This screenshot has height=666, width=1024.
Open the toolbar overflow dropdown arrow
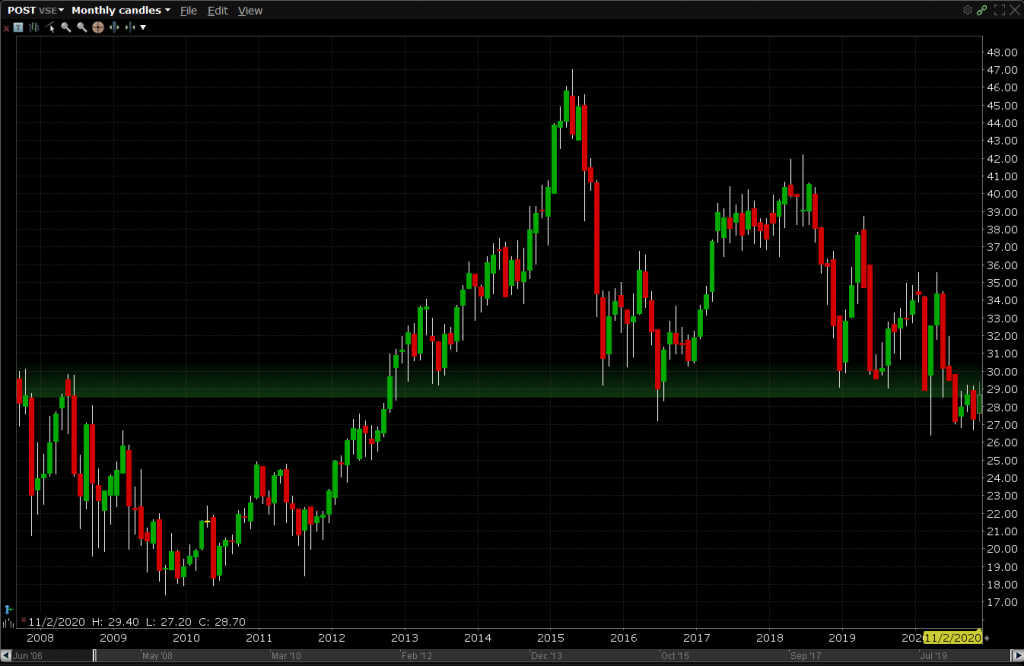(143, 28)
